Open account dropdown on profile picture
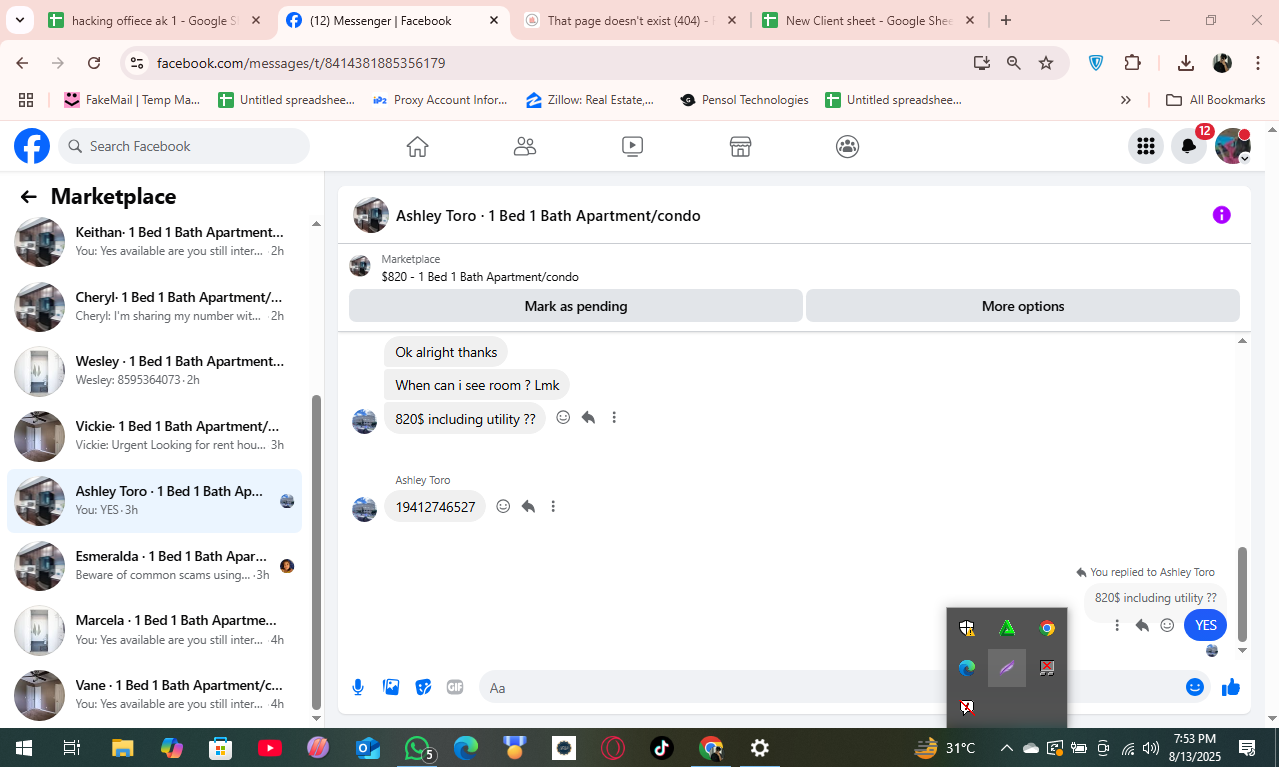The image size is (1279, 767). pos(1244,158)
